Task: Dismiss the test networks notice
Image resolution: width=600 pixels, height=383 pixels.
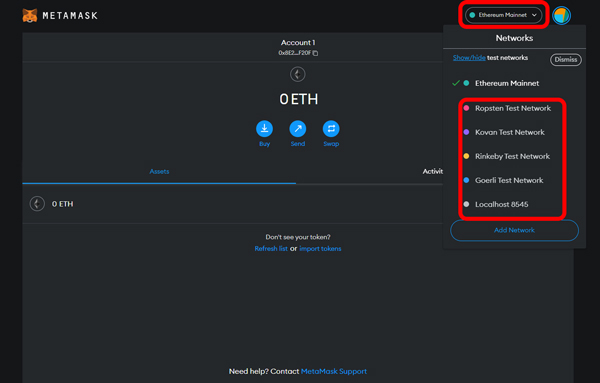Action: [566, 60]
